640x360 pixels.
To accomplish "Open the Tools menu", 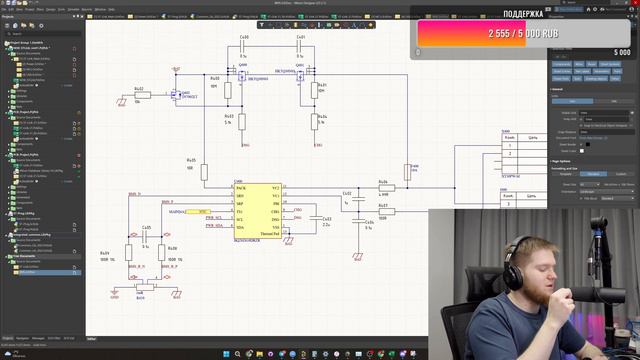I will 61,9.
